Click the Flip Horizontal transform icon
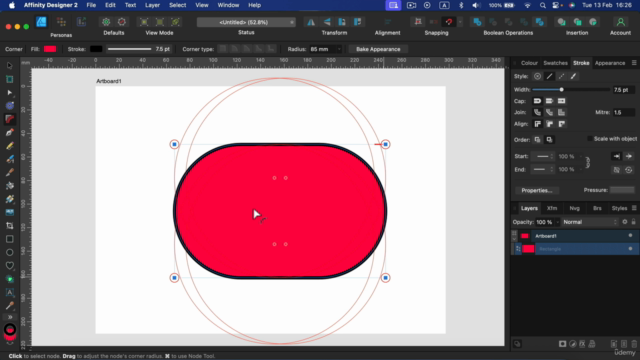The height and width of the screenshot is (360, 640). (x=311, y=22)
